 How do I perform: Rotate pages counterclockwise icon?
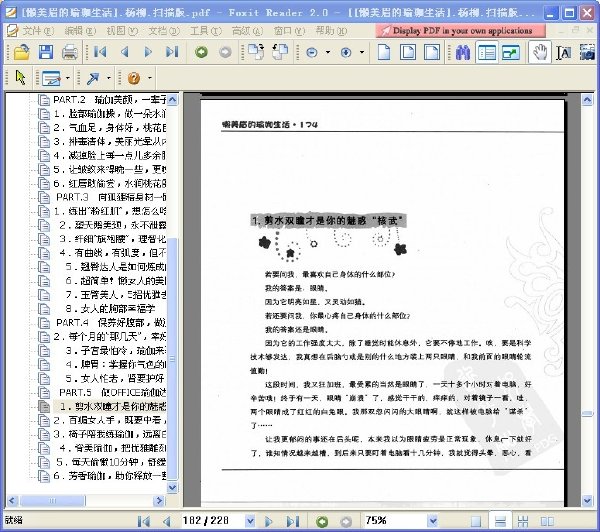point(280,52)
